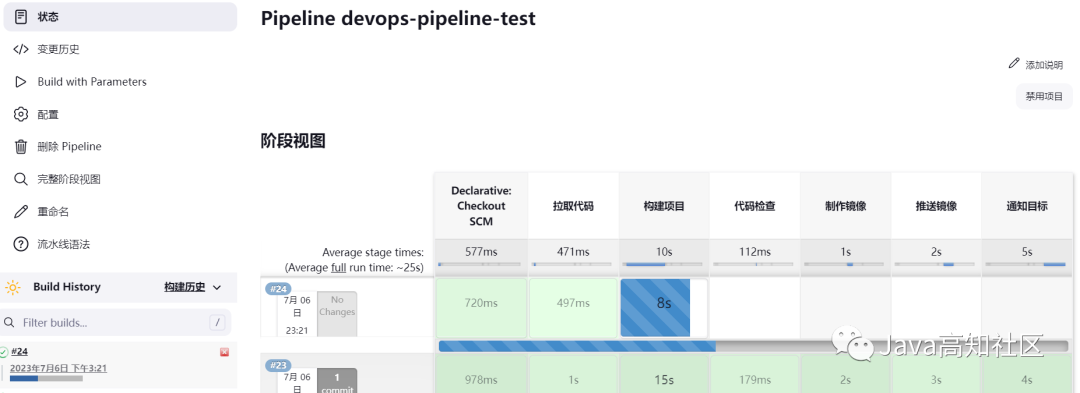The height and width of the screenshot is (393, 1080).
Task: Cancel build #24 with the red stop icon
Action: click(x=225, y=352)
